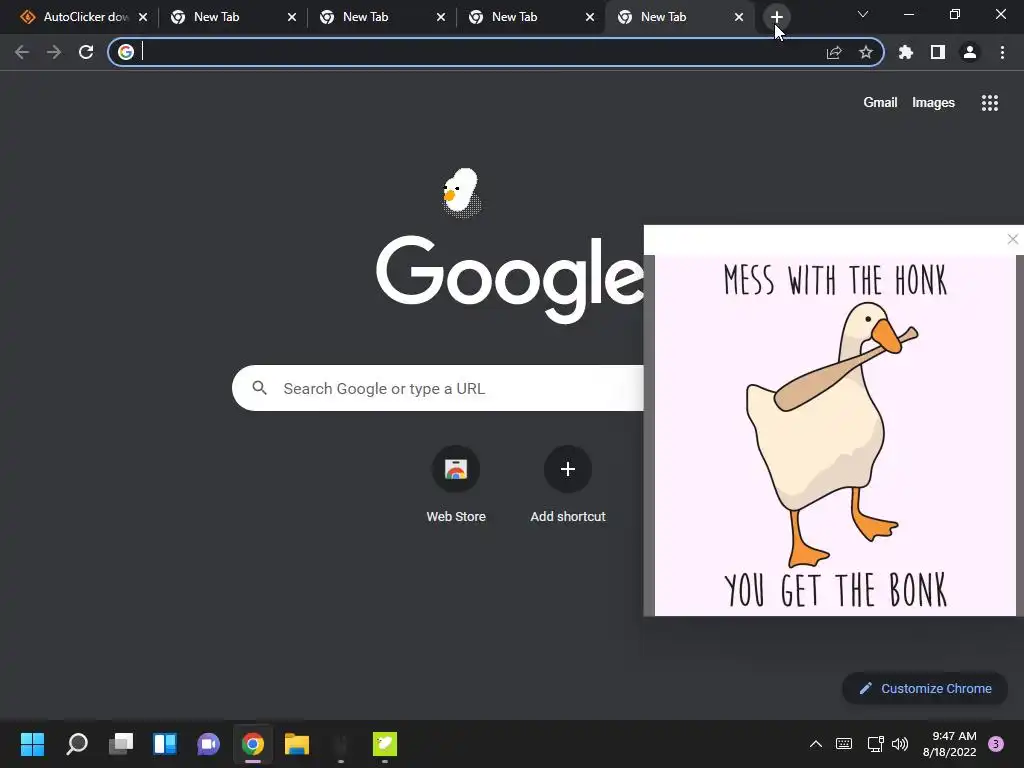Toggle the Chrome side panel
The height and width of the screenshot is (768, 1024).
938,52
